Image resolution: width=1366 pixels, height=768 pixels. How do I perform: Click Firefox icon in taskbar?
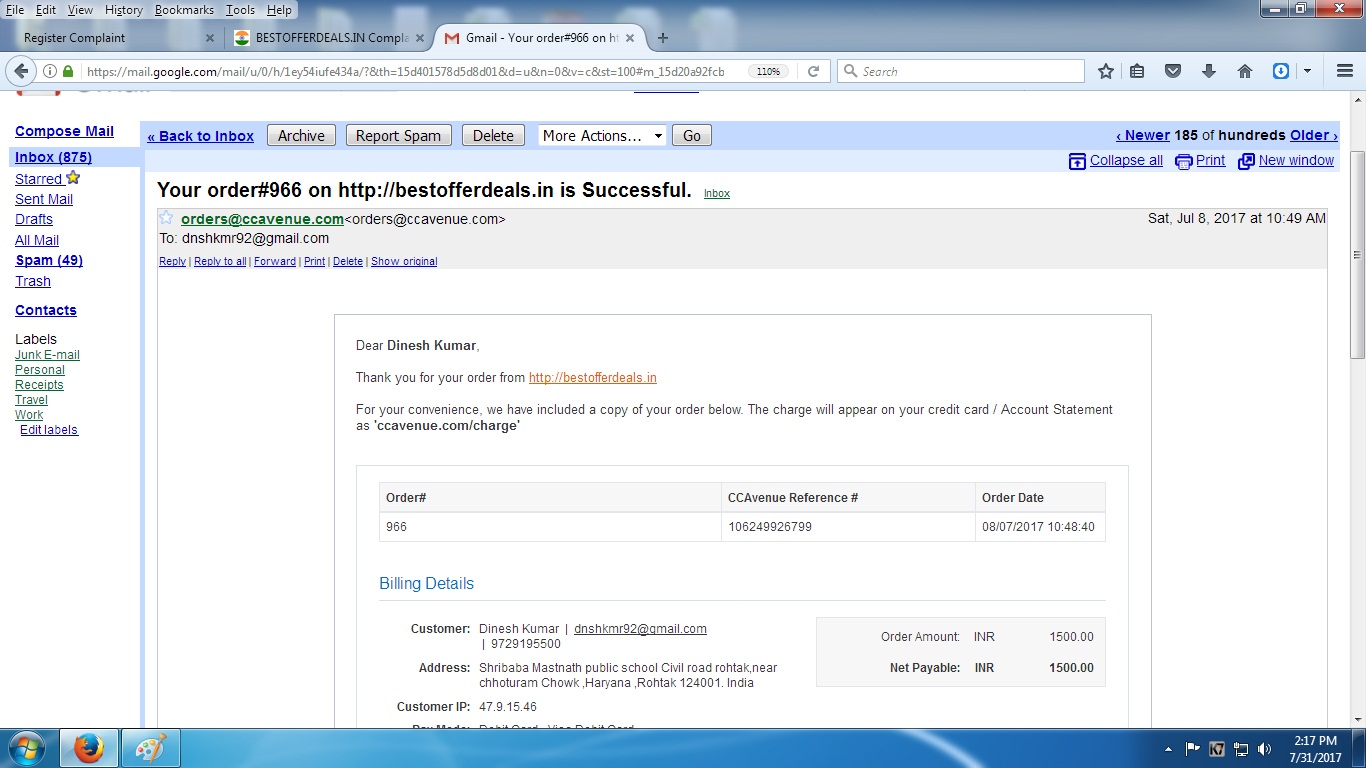[89, 748]
